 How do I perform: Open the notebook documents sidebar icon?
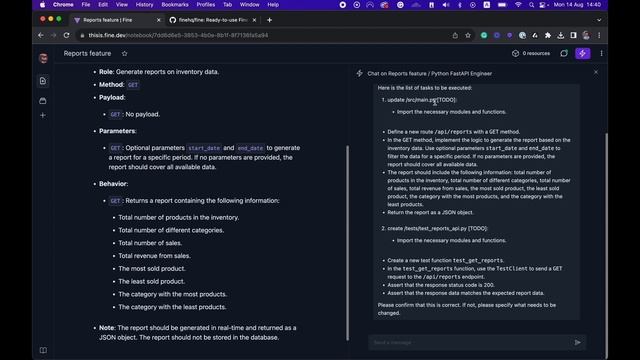(43, 81)
